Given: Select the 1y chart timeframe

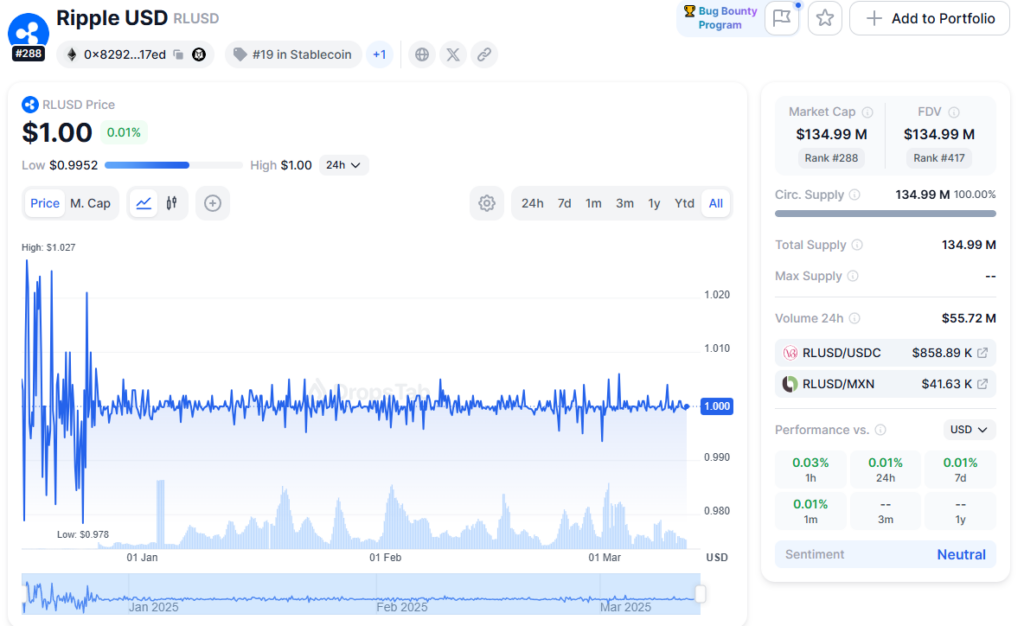Looking at the screenshot, I should [x=654, y=203].
